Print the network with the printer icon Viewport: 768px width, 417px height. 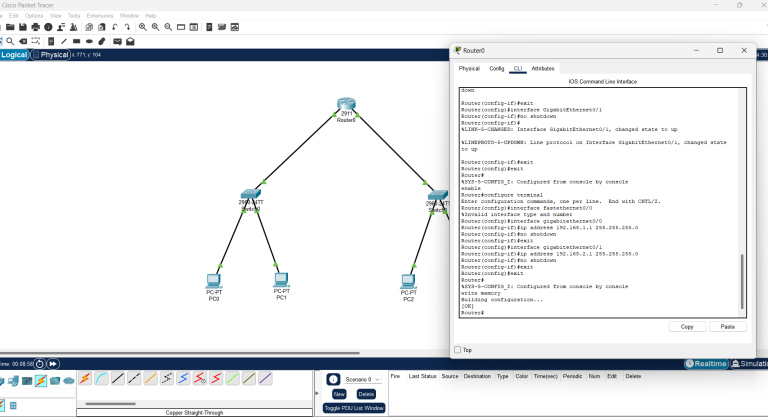(35, 27)
